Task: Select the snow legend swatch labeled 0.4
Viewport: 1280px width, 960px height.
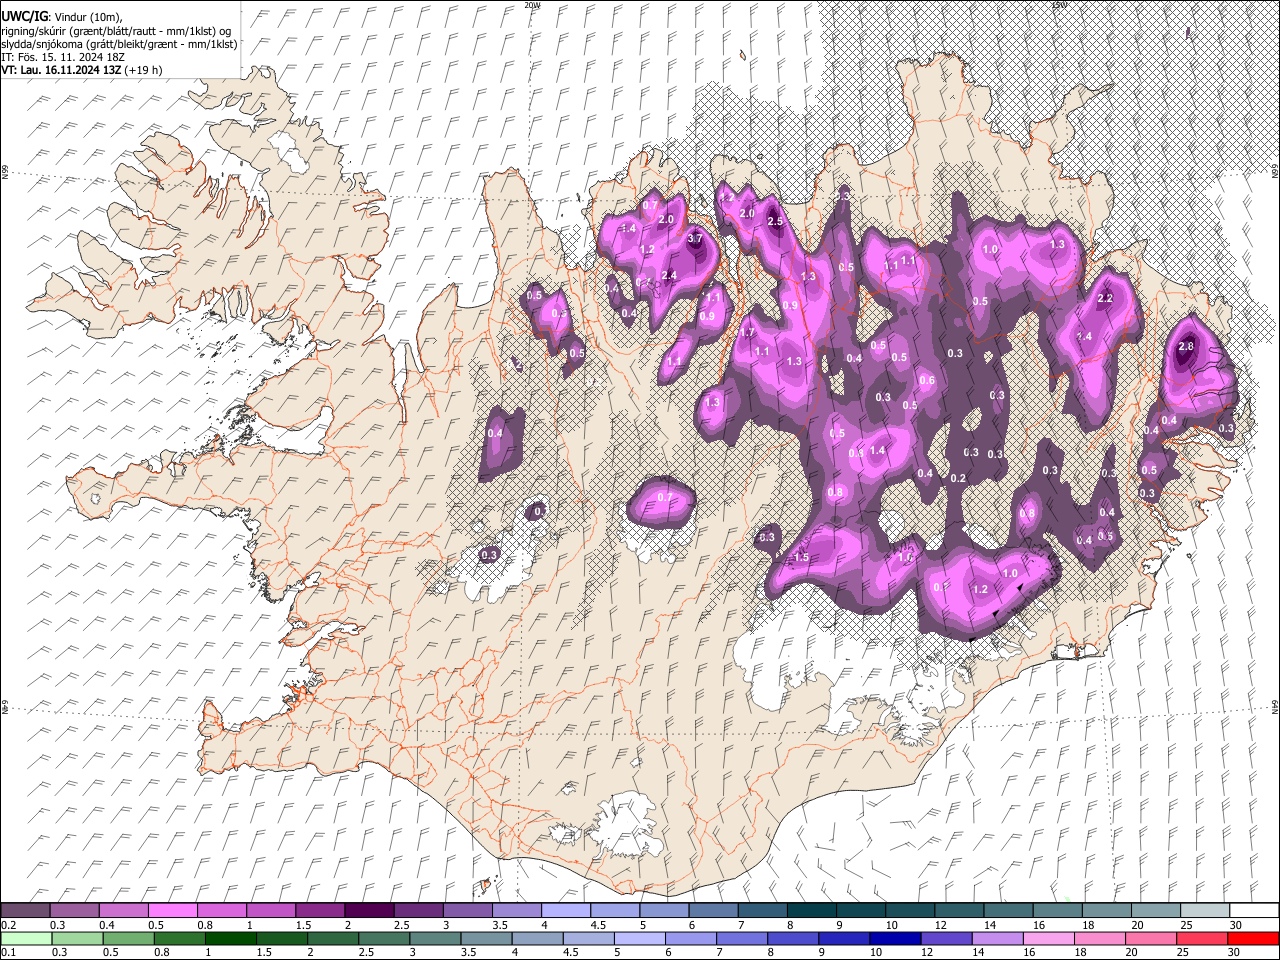Action: click(x=123, y=911)
